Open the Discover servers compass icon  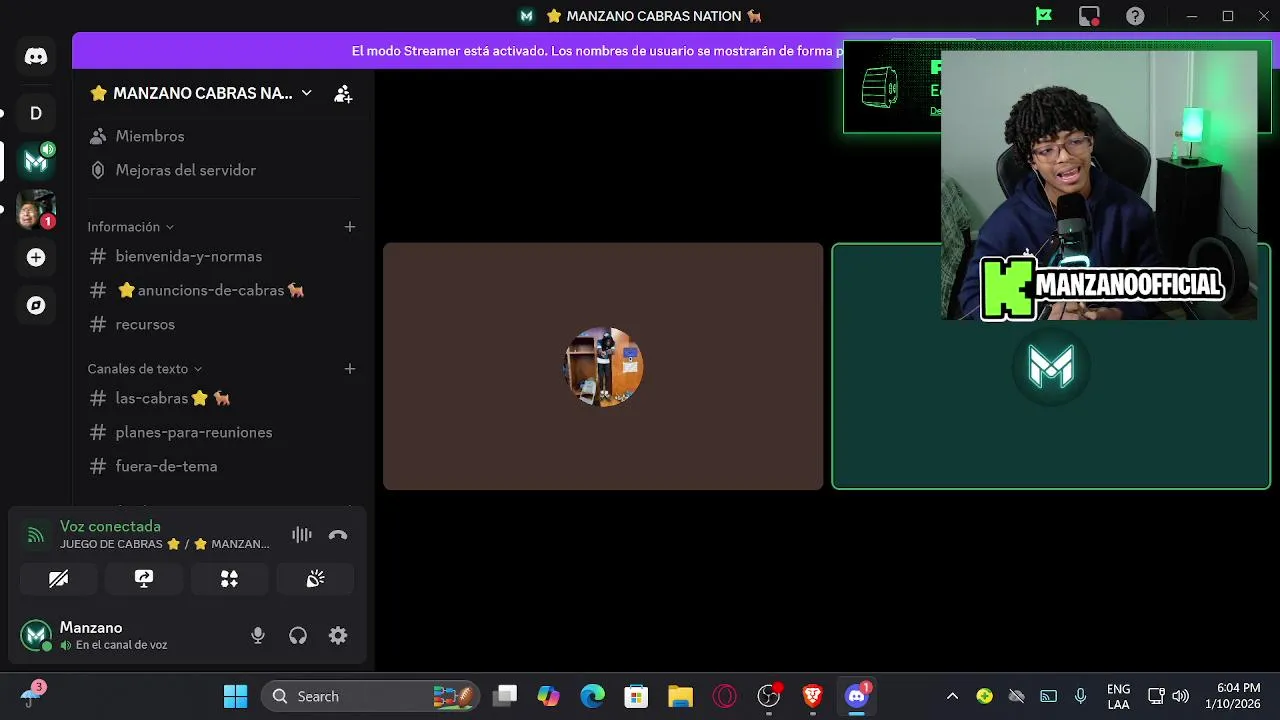point(36,305)
